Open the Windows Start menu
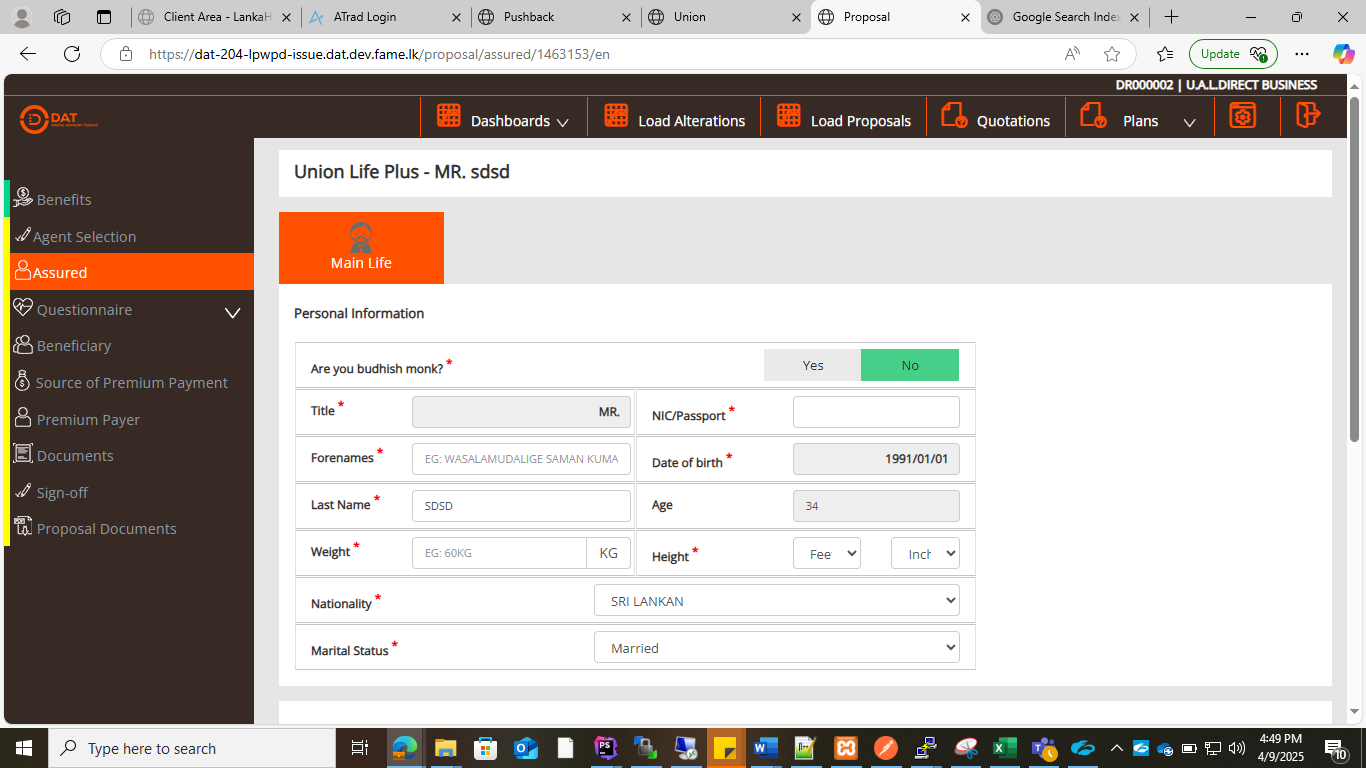 tap(23, 748)
